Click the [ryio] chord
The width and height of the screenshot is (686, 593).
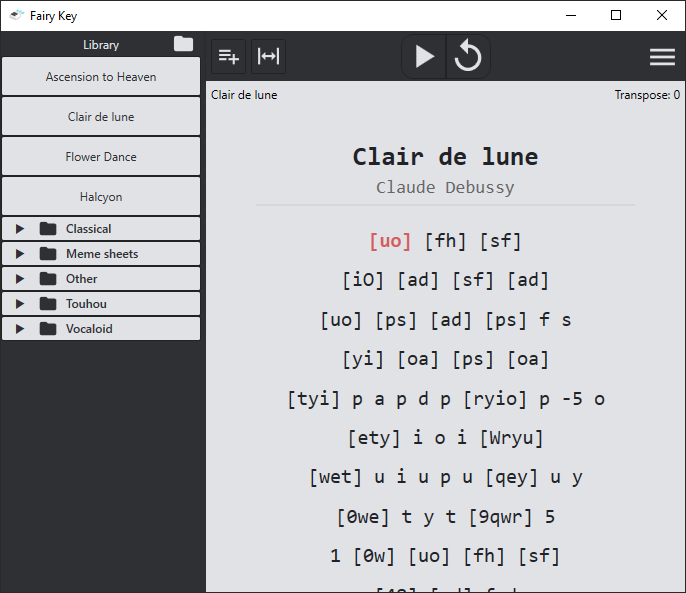click(495, 399)
